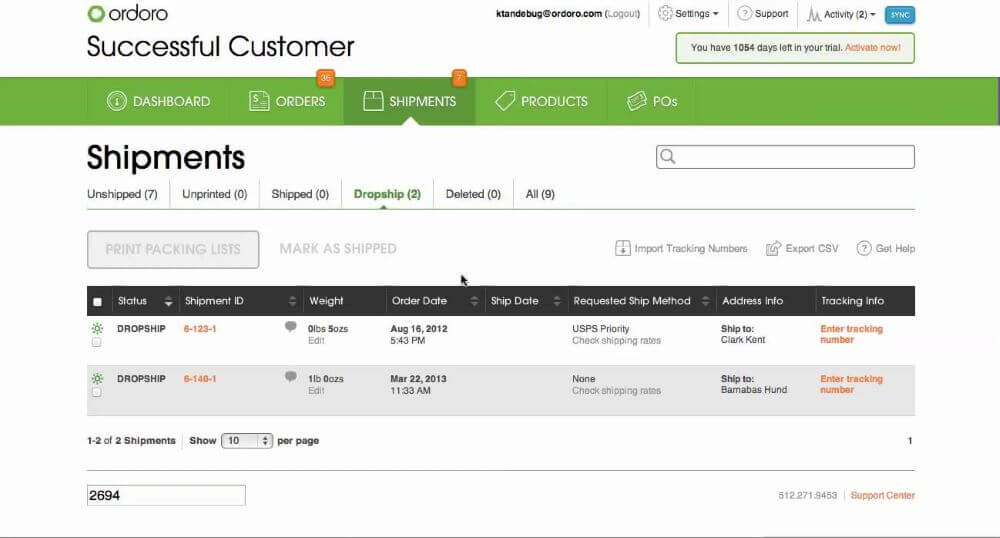Sort by Shipment ID column arrows

coord(292,301)
